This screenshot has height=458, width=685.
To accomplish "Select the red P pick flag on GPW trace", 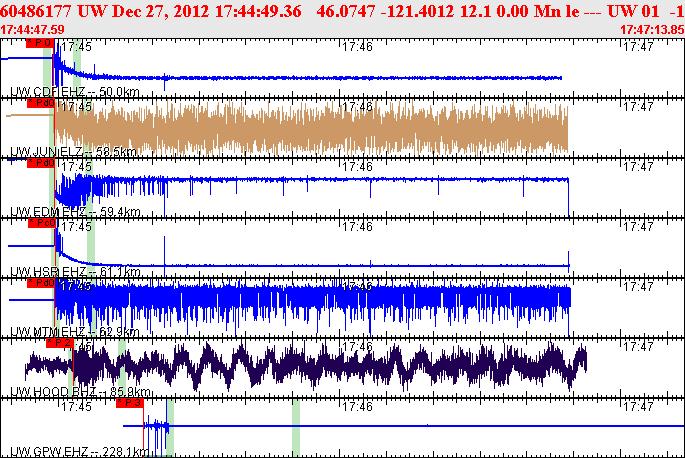I will pyautogui.click(x=129, y=403).
